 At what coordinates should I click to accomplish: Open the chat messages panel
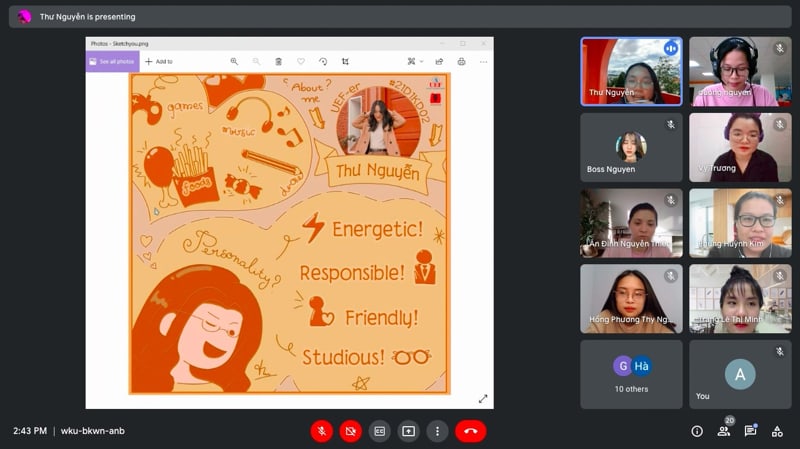coord(750,431)
